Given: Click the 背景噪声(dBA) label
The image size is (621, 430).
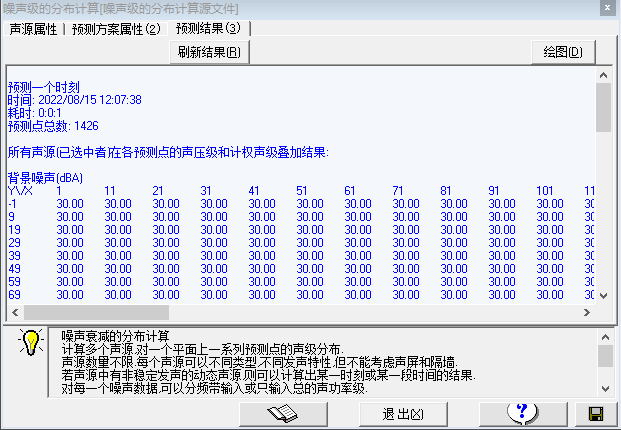Looking at the screenshot, I should [45, 178].
